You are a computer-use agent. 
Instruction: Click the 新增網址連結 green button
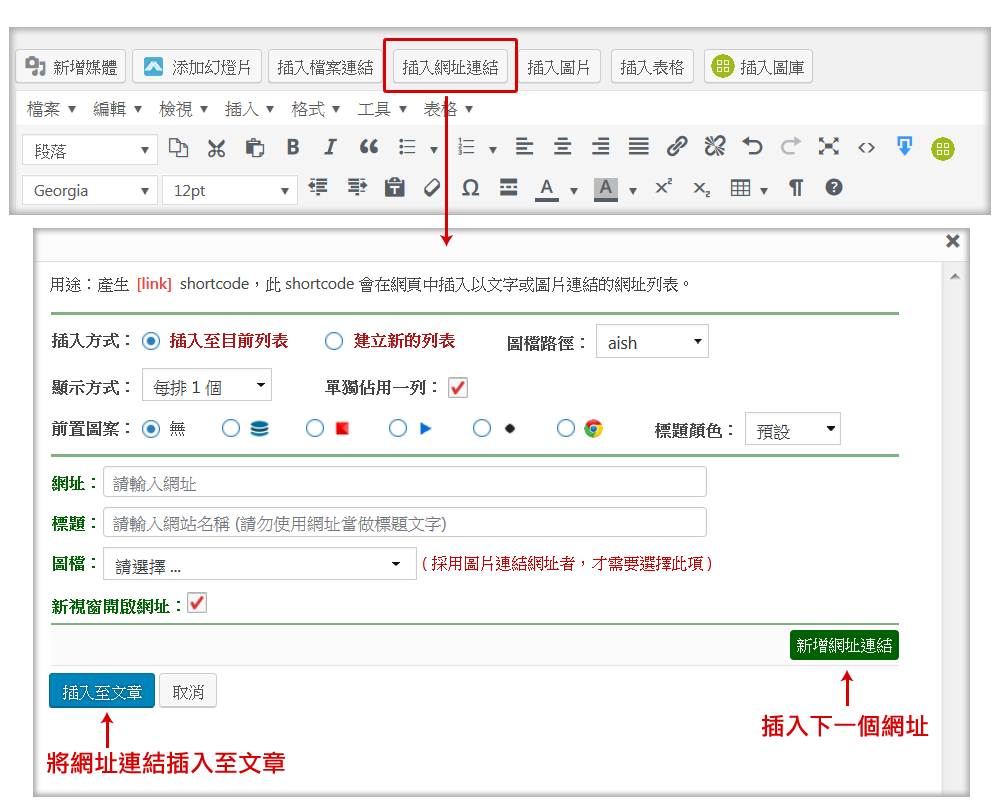pyautogui.click(x=845, y=645)
